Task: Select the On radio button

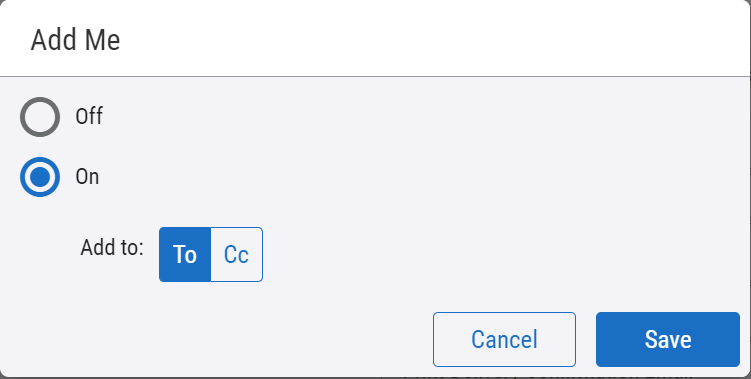Action: [40, 177]
